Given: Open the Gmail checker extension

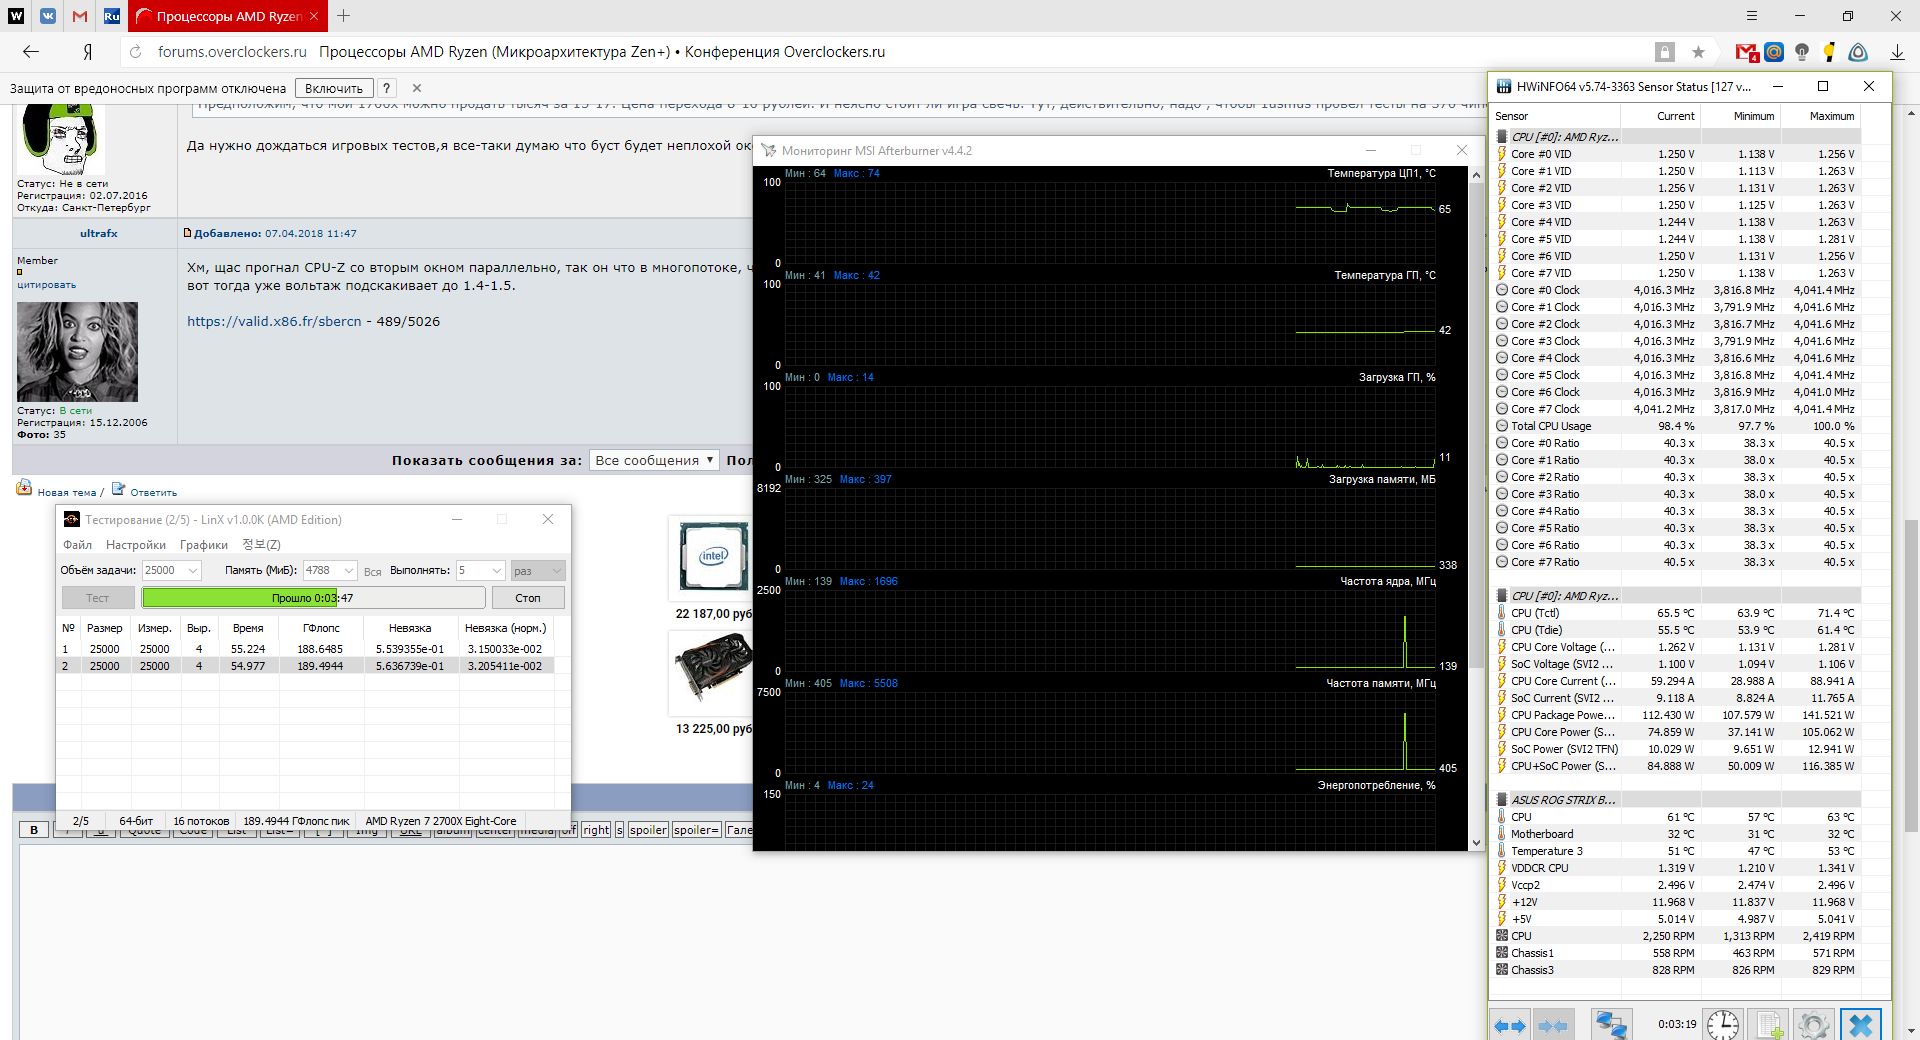Looking at the screenshot, I should [1746, 52].
